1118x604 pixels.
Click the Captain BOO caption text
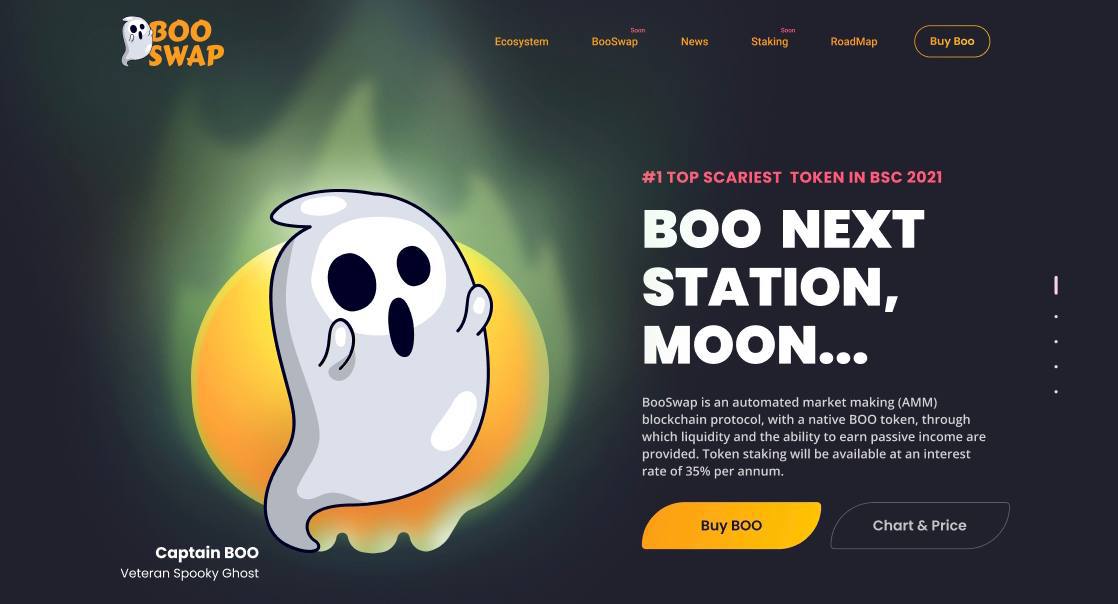207,553
